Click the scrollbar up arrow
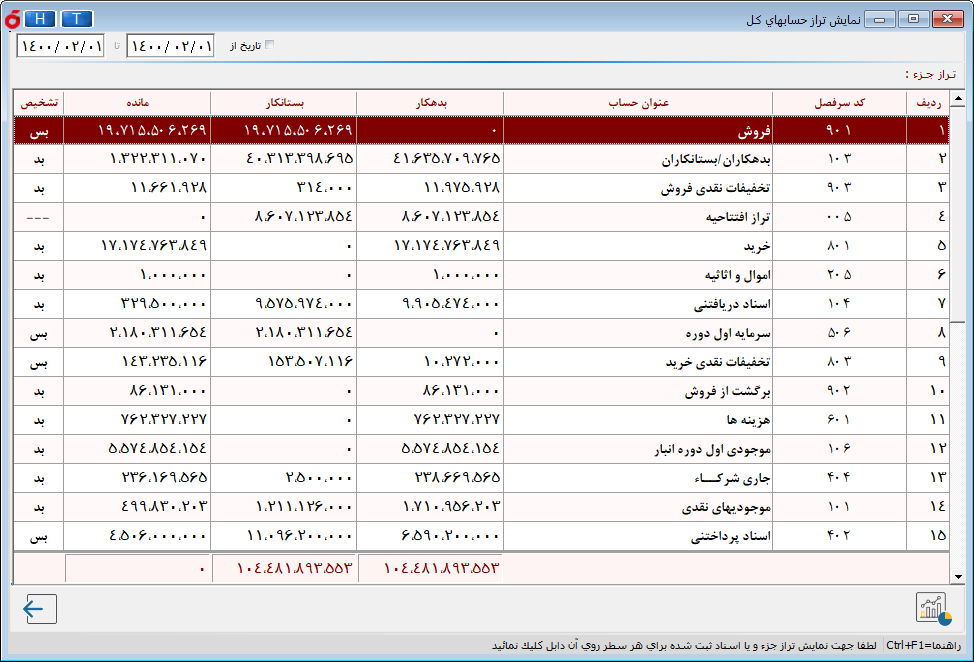The image size is (974, 662). click(957, 99)
